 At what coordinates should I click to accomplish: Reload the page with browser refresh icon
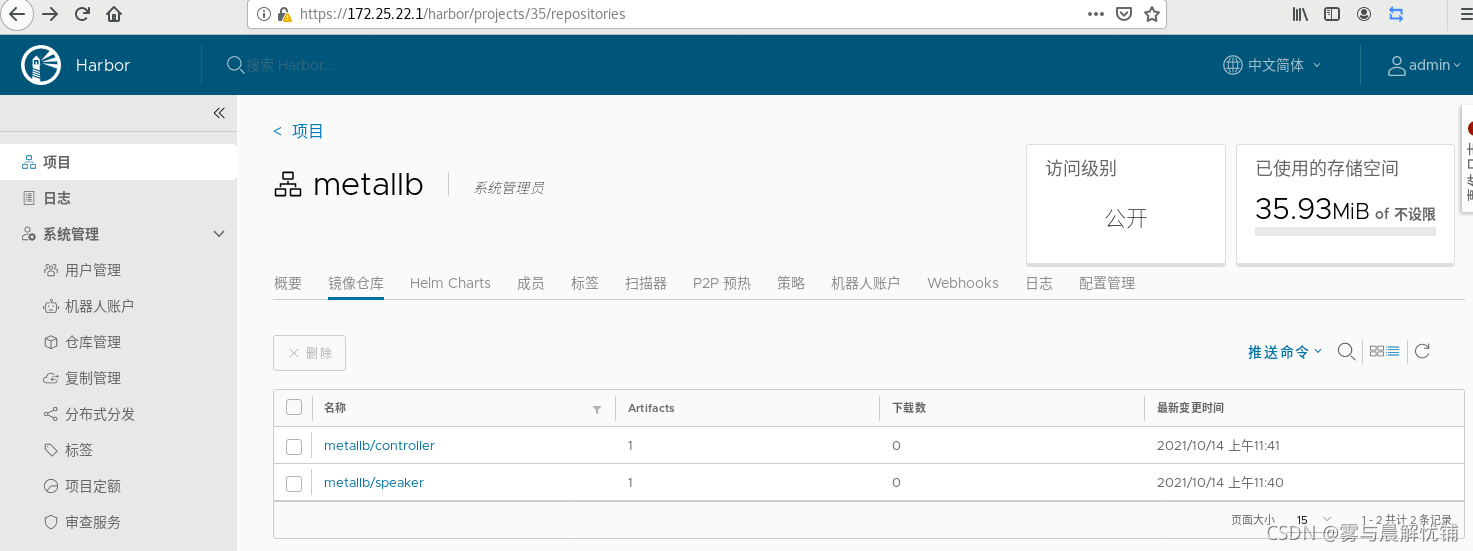point(82,14)
